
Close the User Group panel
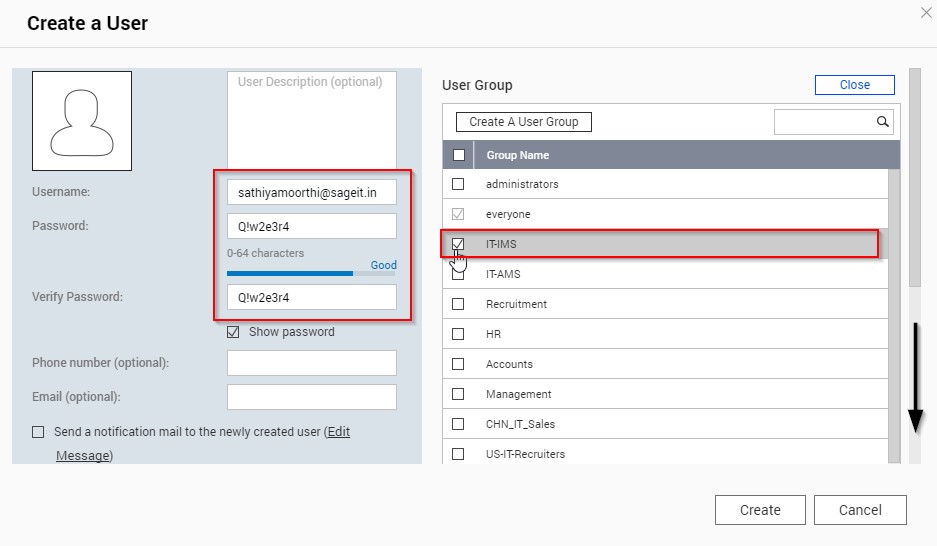[854, 85]
